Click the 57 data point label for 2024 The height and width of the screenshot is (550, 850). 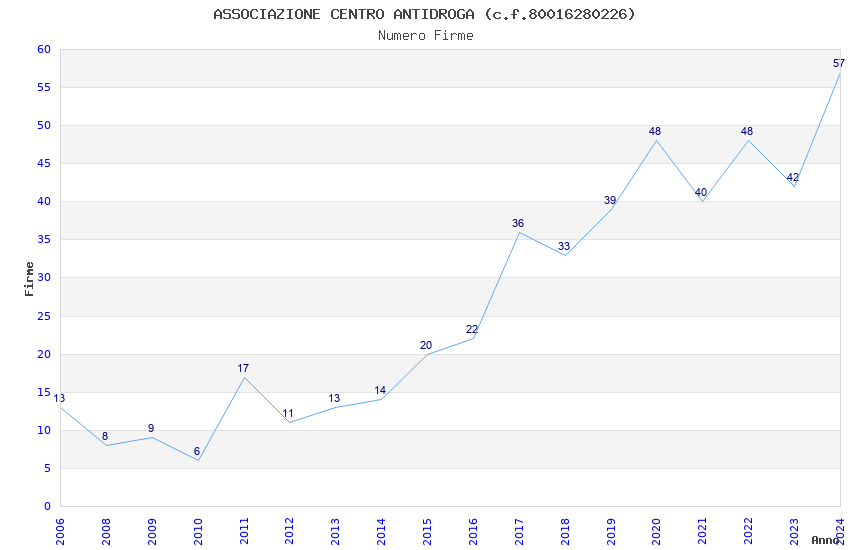tap(839, 63)
